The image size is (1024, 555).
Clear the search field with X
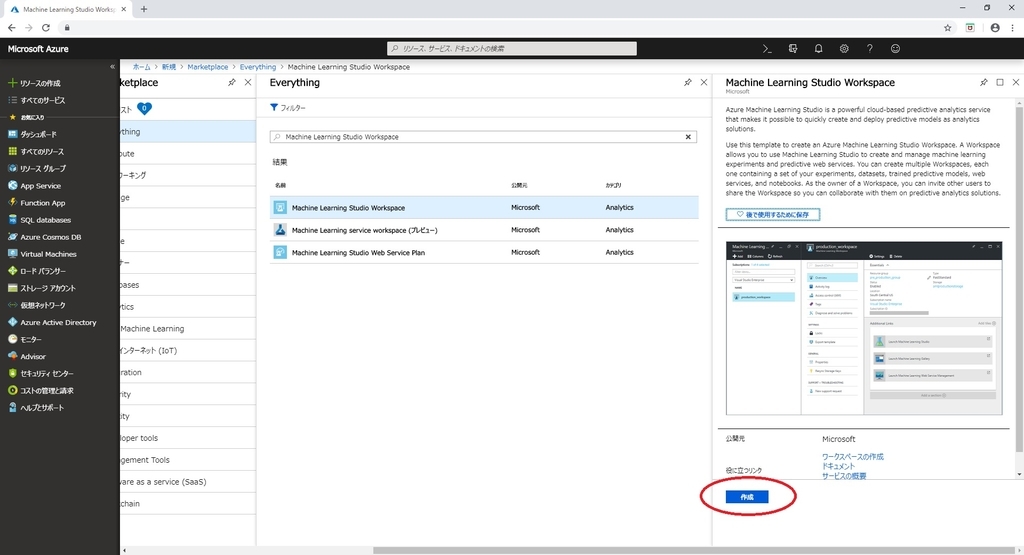click(688, 137)
